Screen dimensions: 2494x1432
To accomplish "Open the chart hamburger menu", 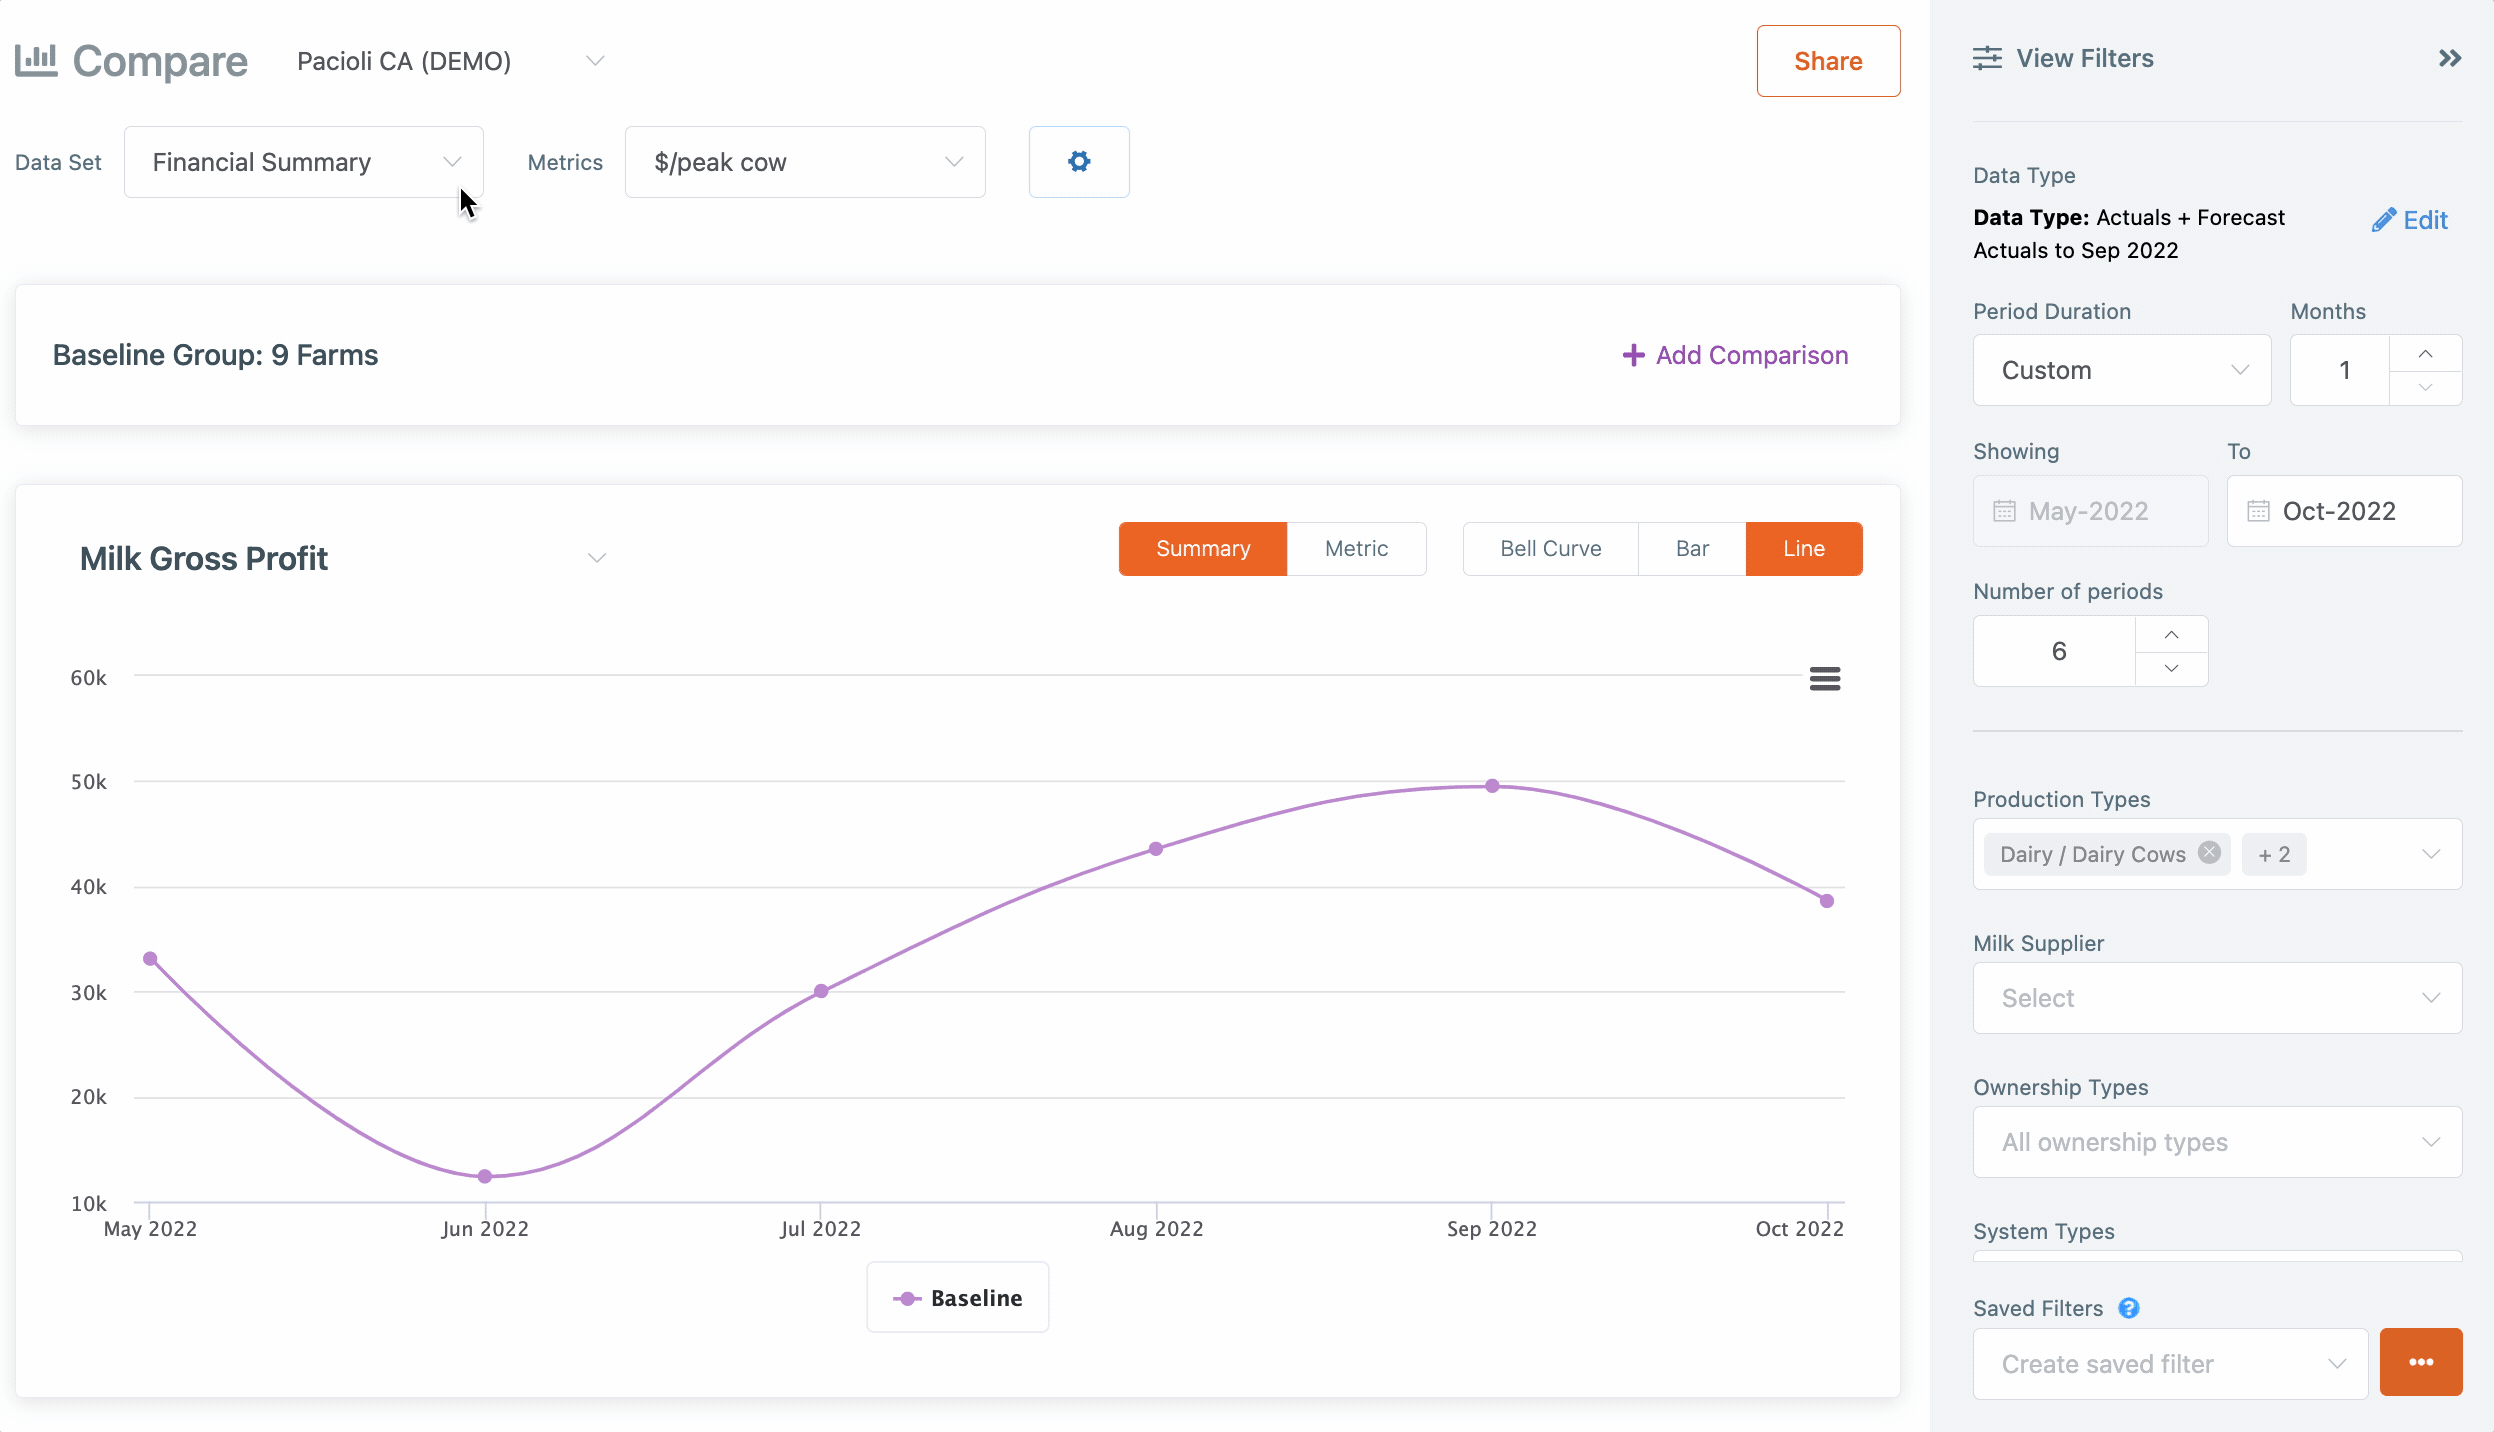I will pyautogui.click(x=1825, y=679).
